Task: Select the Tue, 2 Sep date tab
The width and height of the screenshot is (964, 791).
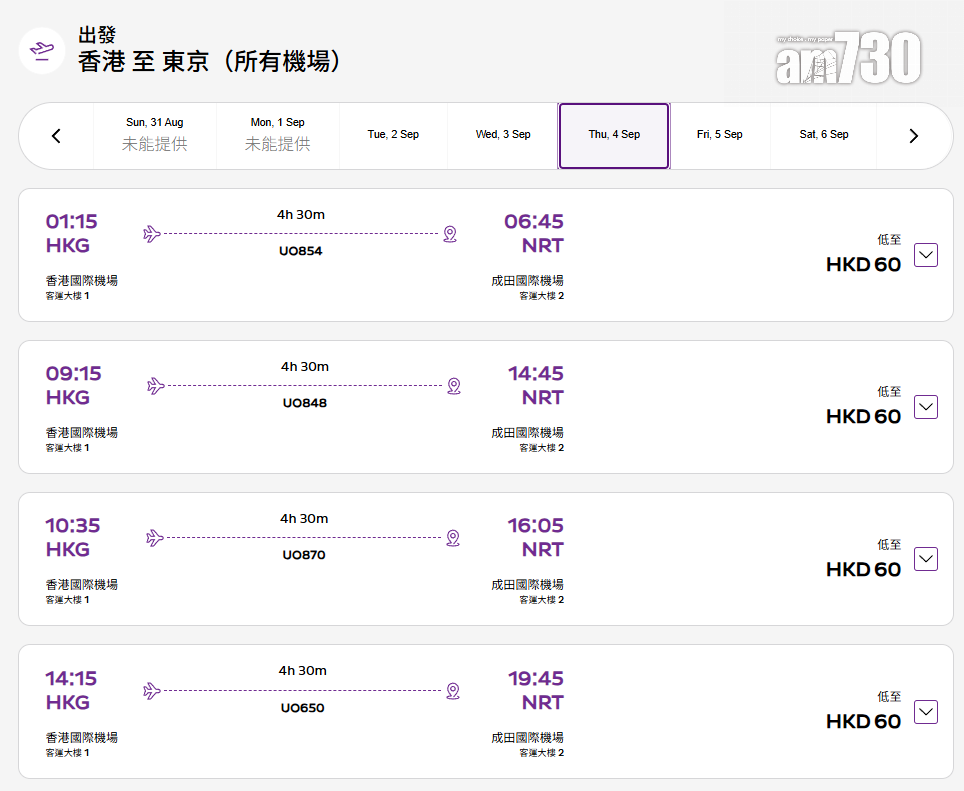Action: [x=393, y=135]
